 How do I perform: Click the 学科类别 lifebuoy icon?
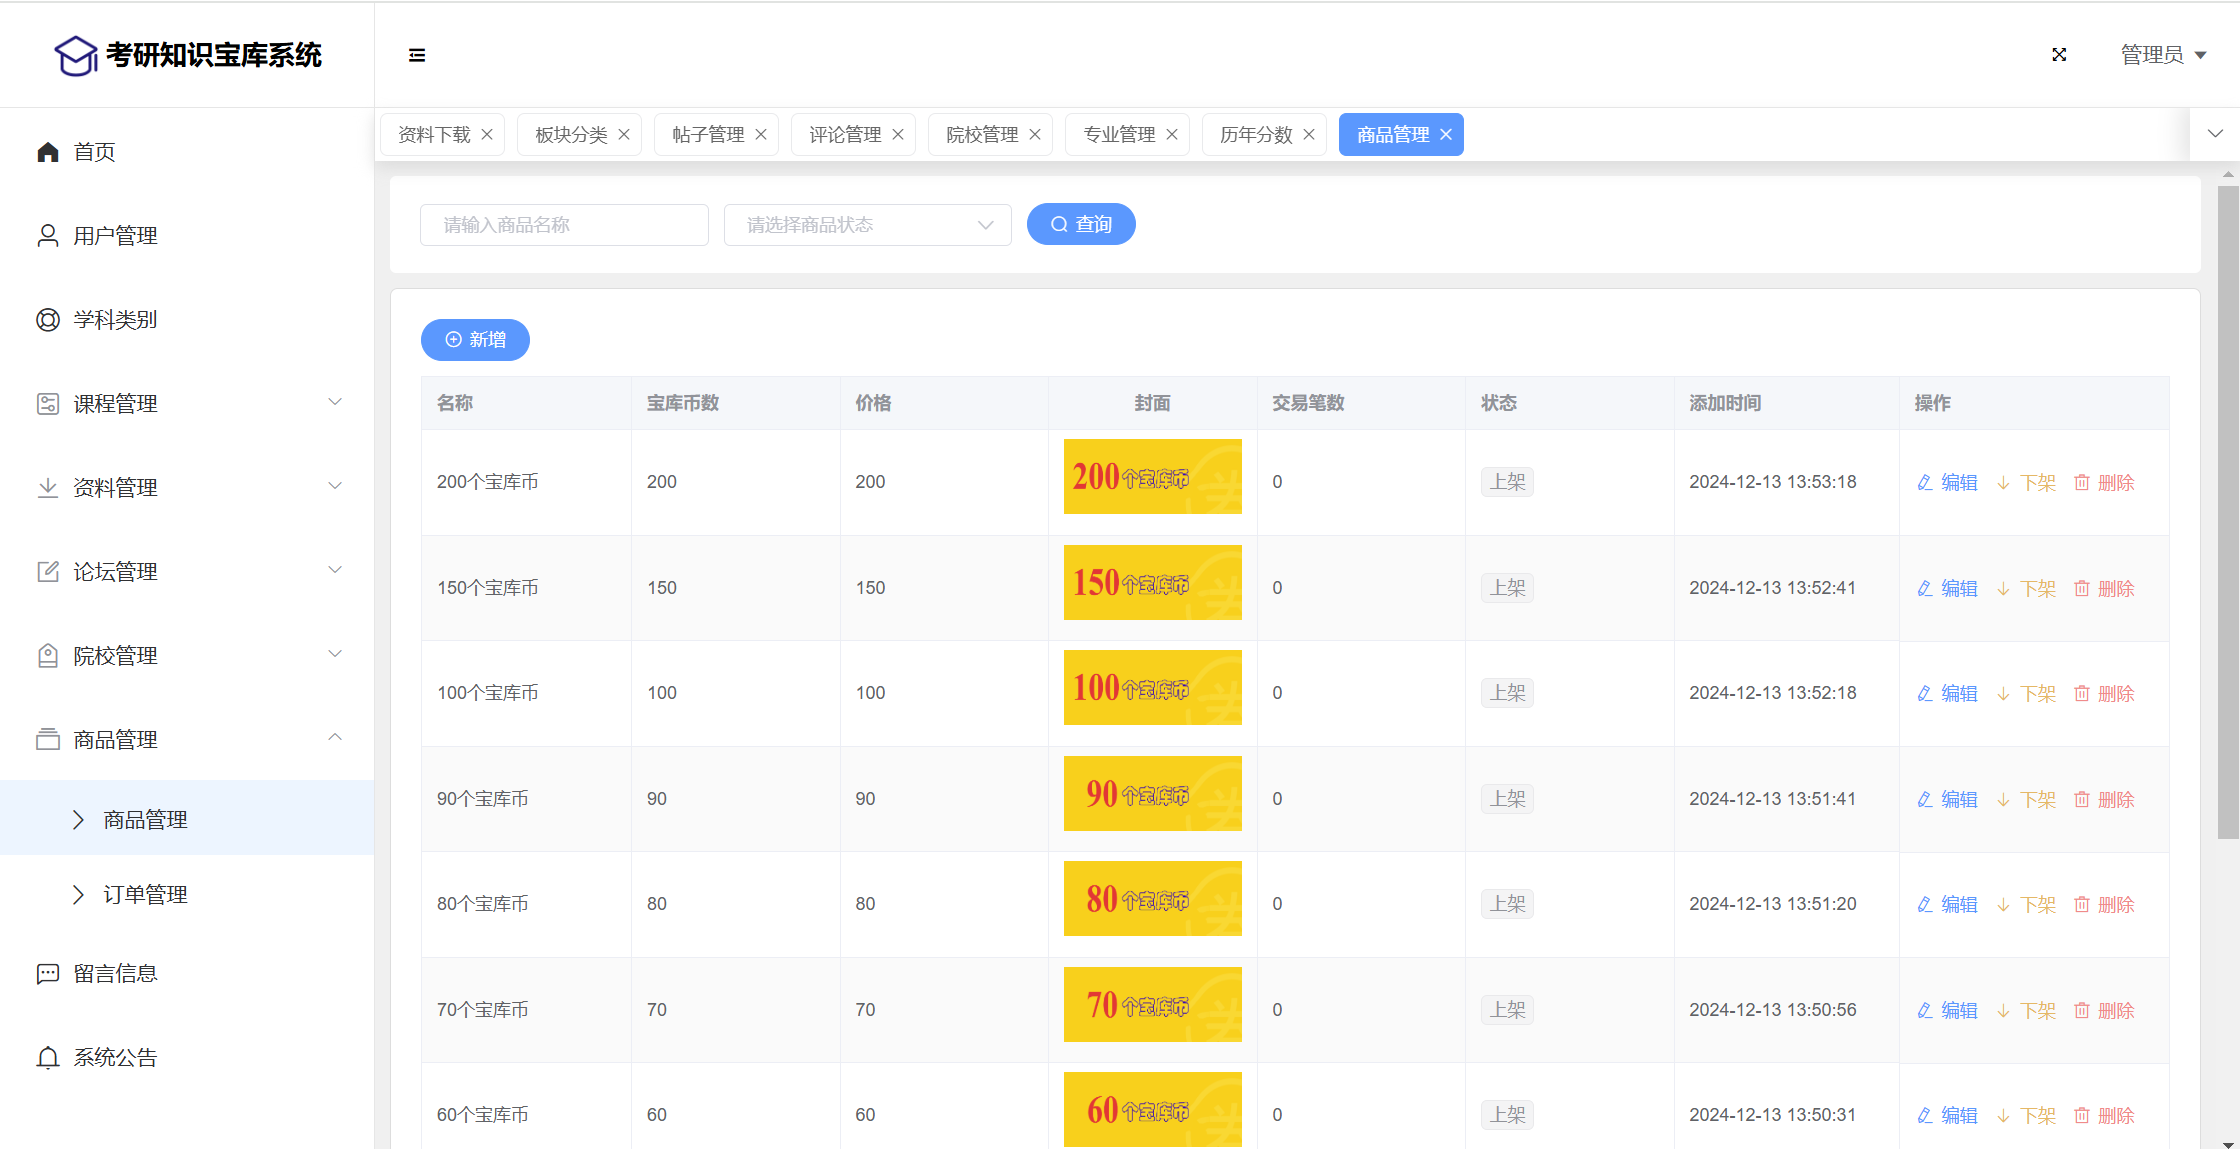pyautogui.click(x=48, y=320)
